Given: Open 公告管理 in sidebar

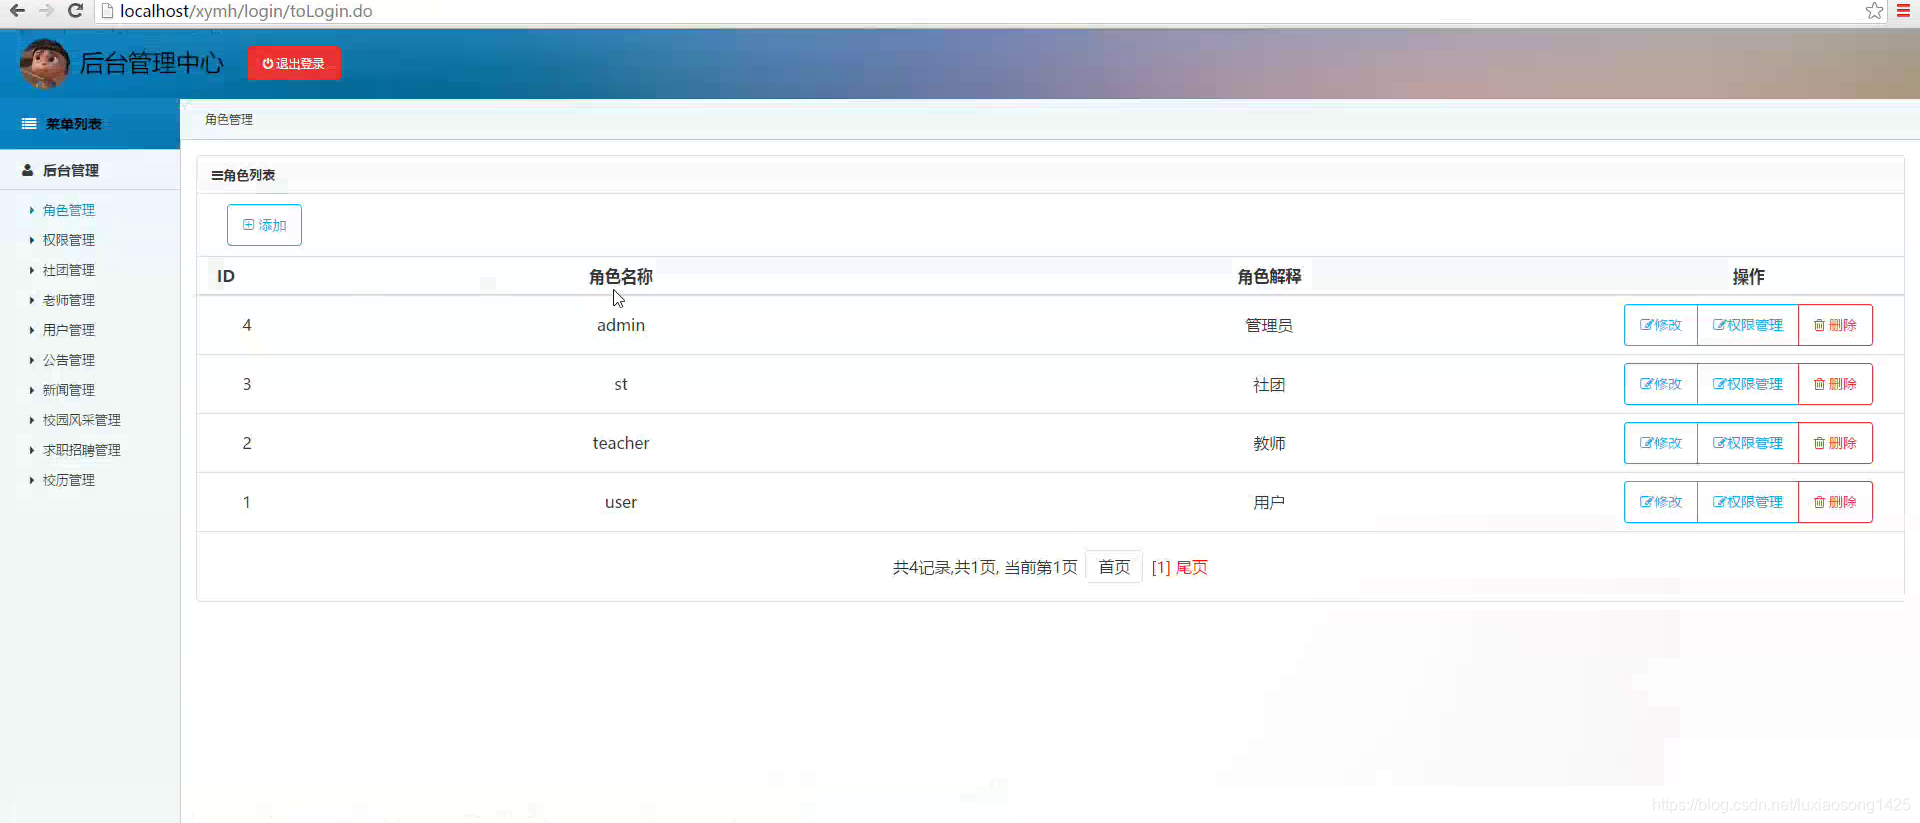Looking at the screenshot, I should [x=68, y=360].
